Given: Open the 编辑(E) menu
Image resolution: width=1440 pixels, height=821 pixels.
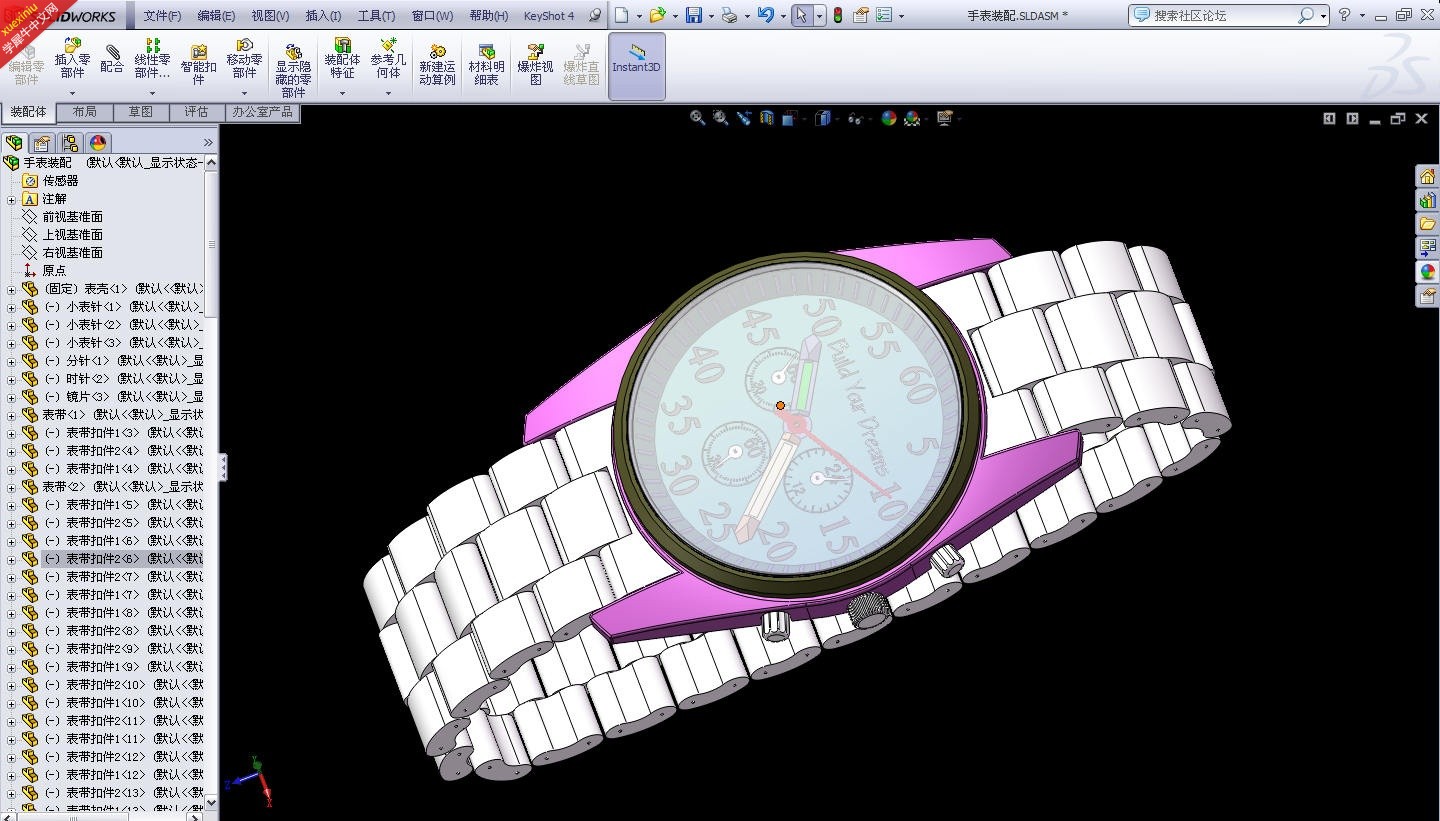Looking at the screenshot, I should tap(216, 16).
